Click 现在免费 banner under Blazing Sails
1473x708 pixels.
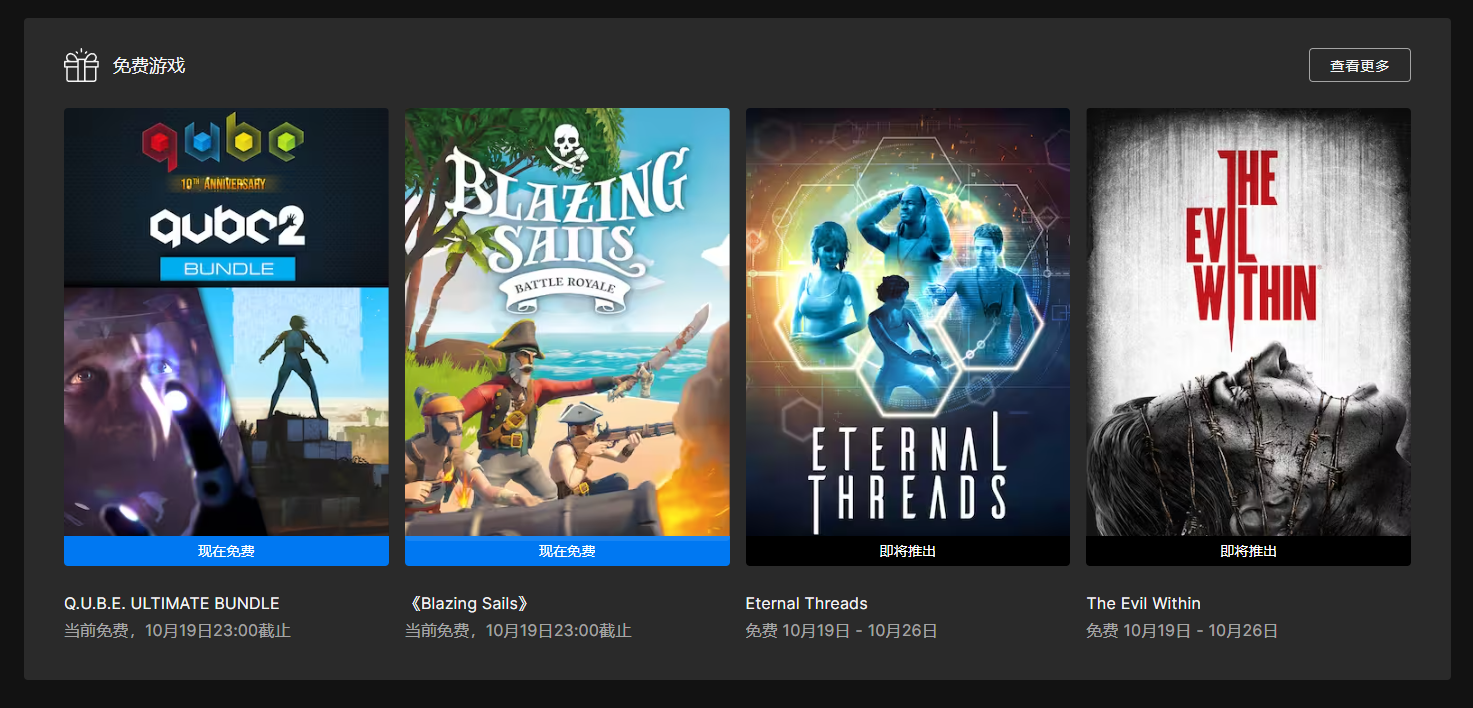(567, 551)
